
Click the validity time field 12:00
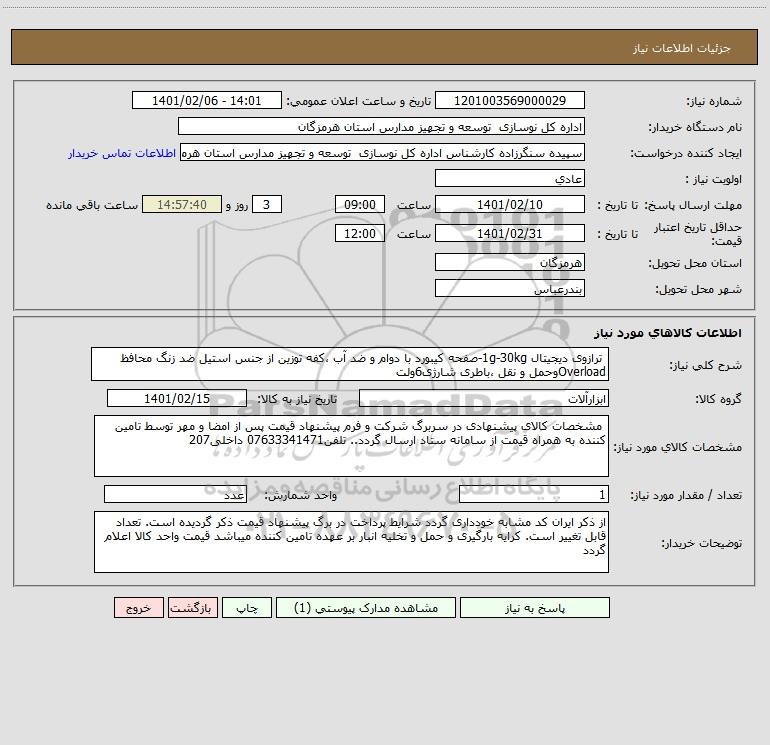(359, 233)
